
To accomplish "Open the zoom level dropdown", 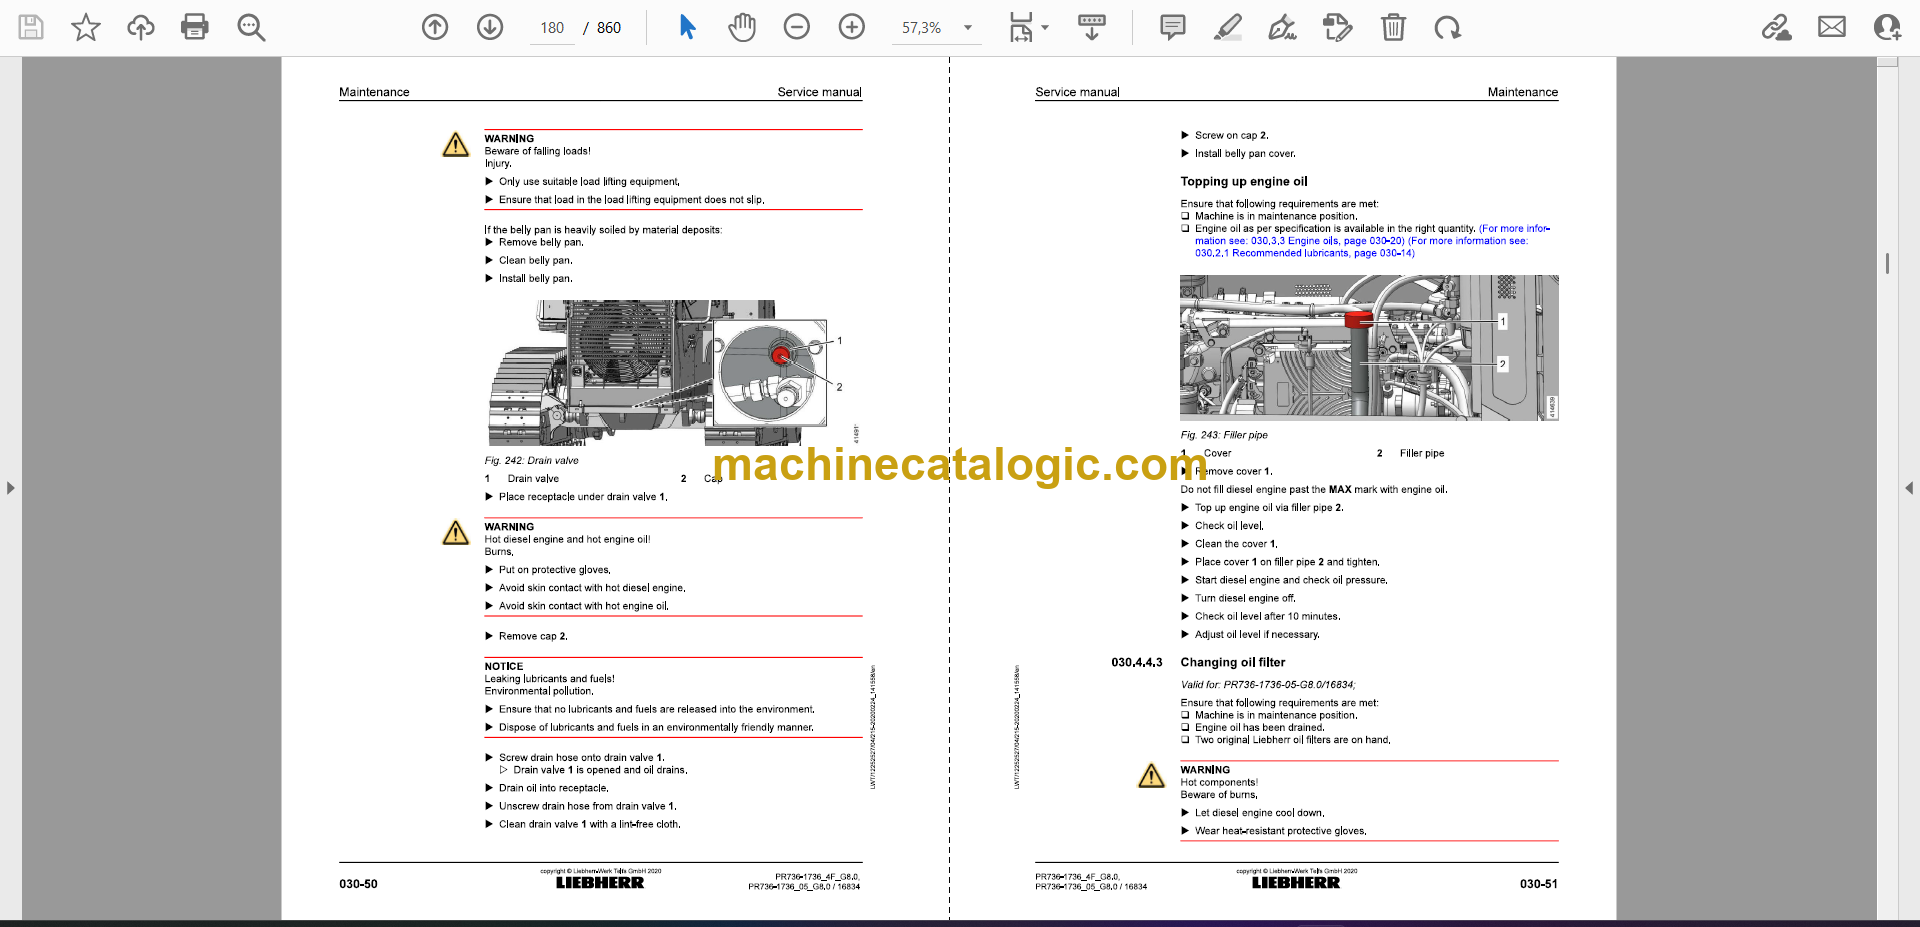I will (x=968, y=28).
